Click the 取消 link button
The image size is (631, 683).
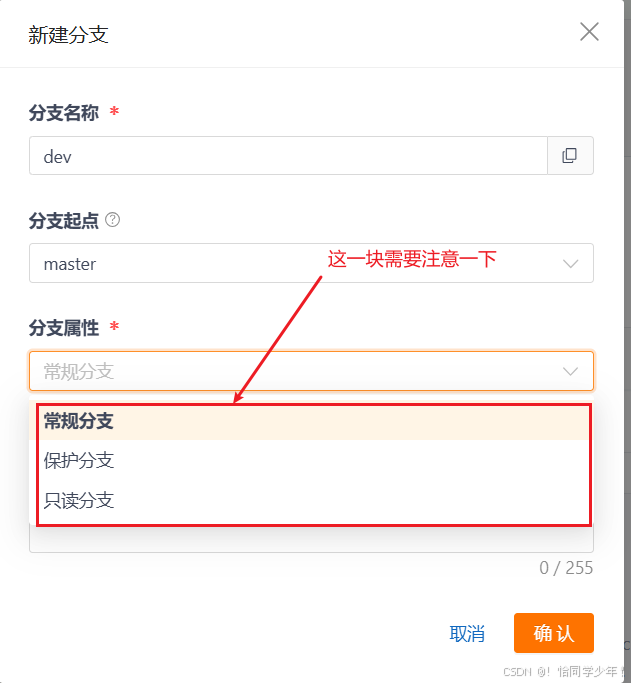pos(467,633)
